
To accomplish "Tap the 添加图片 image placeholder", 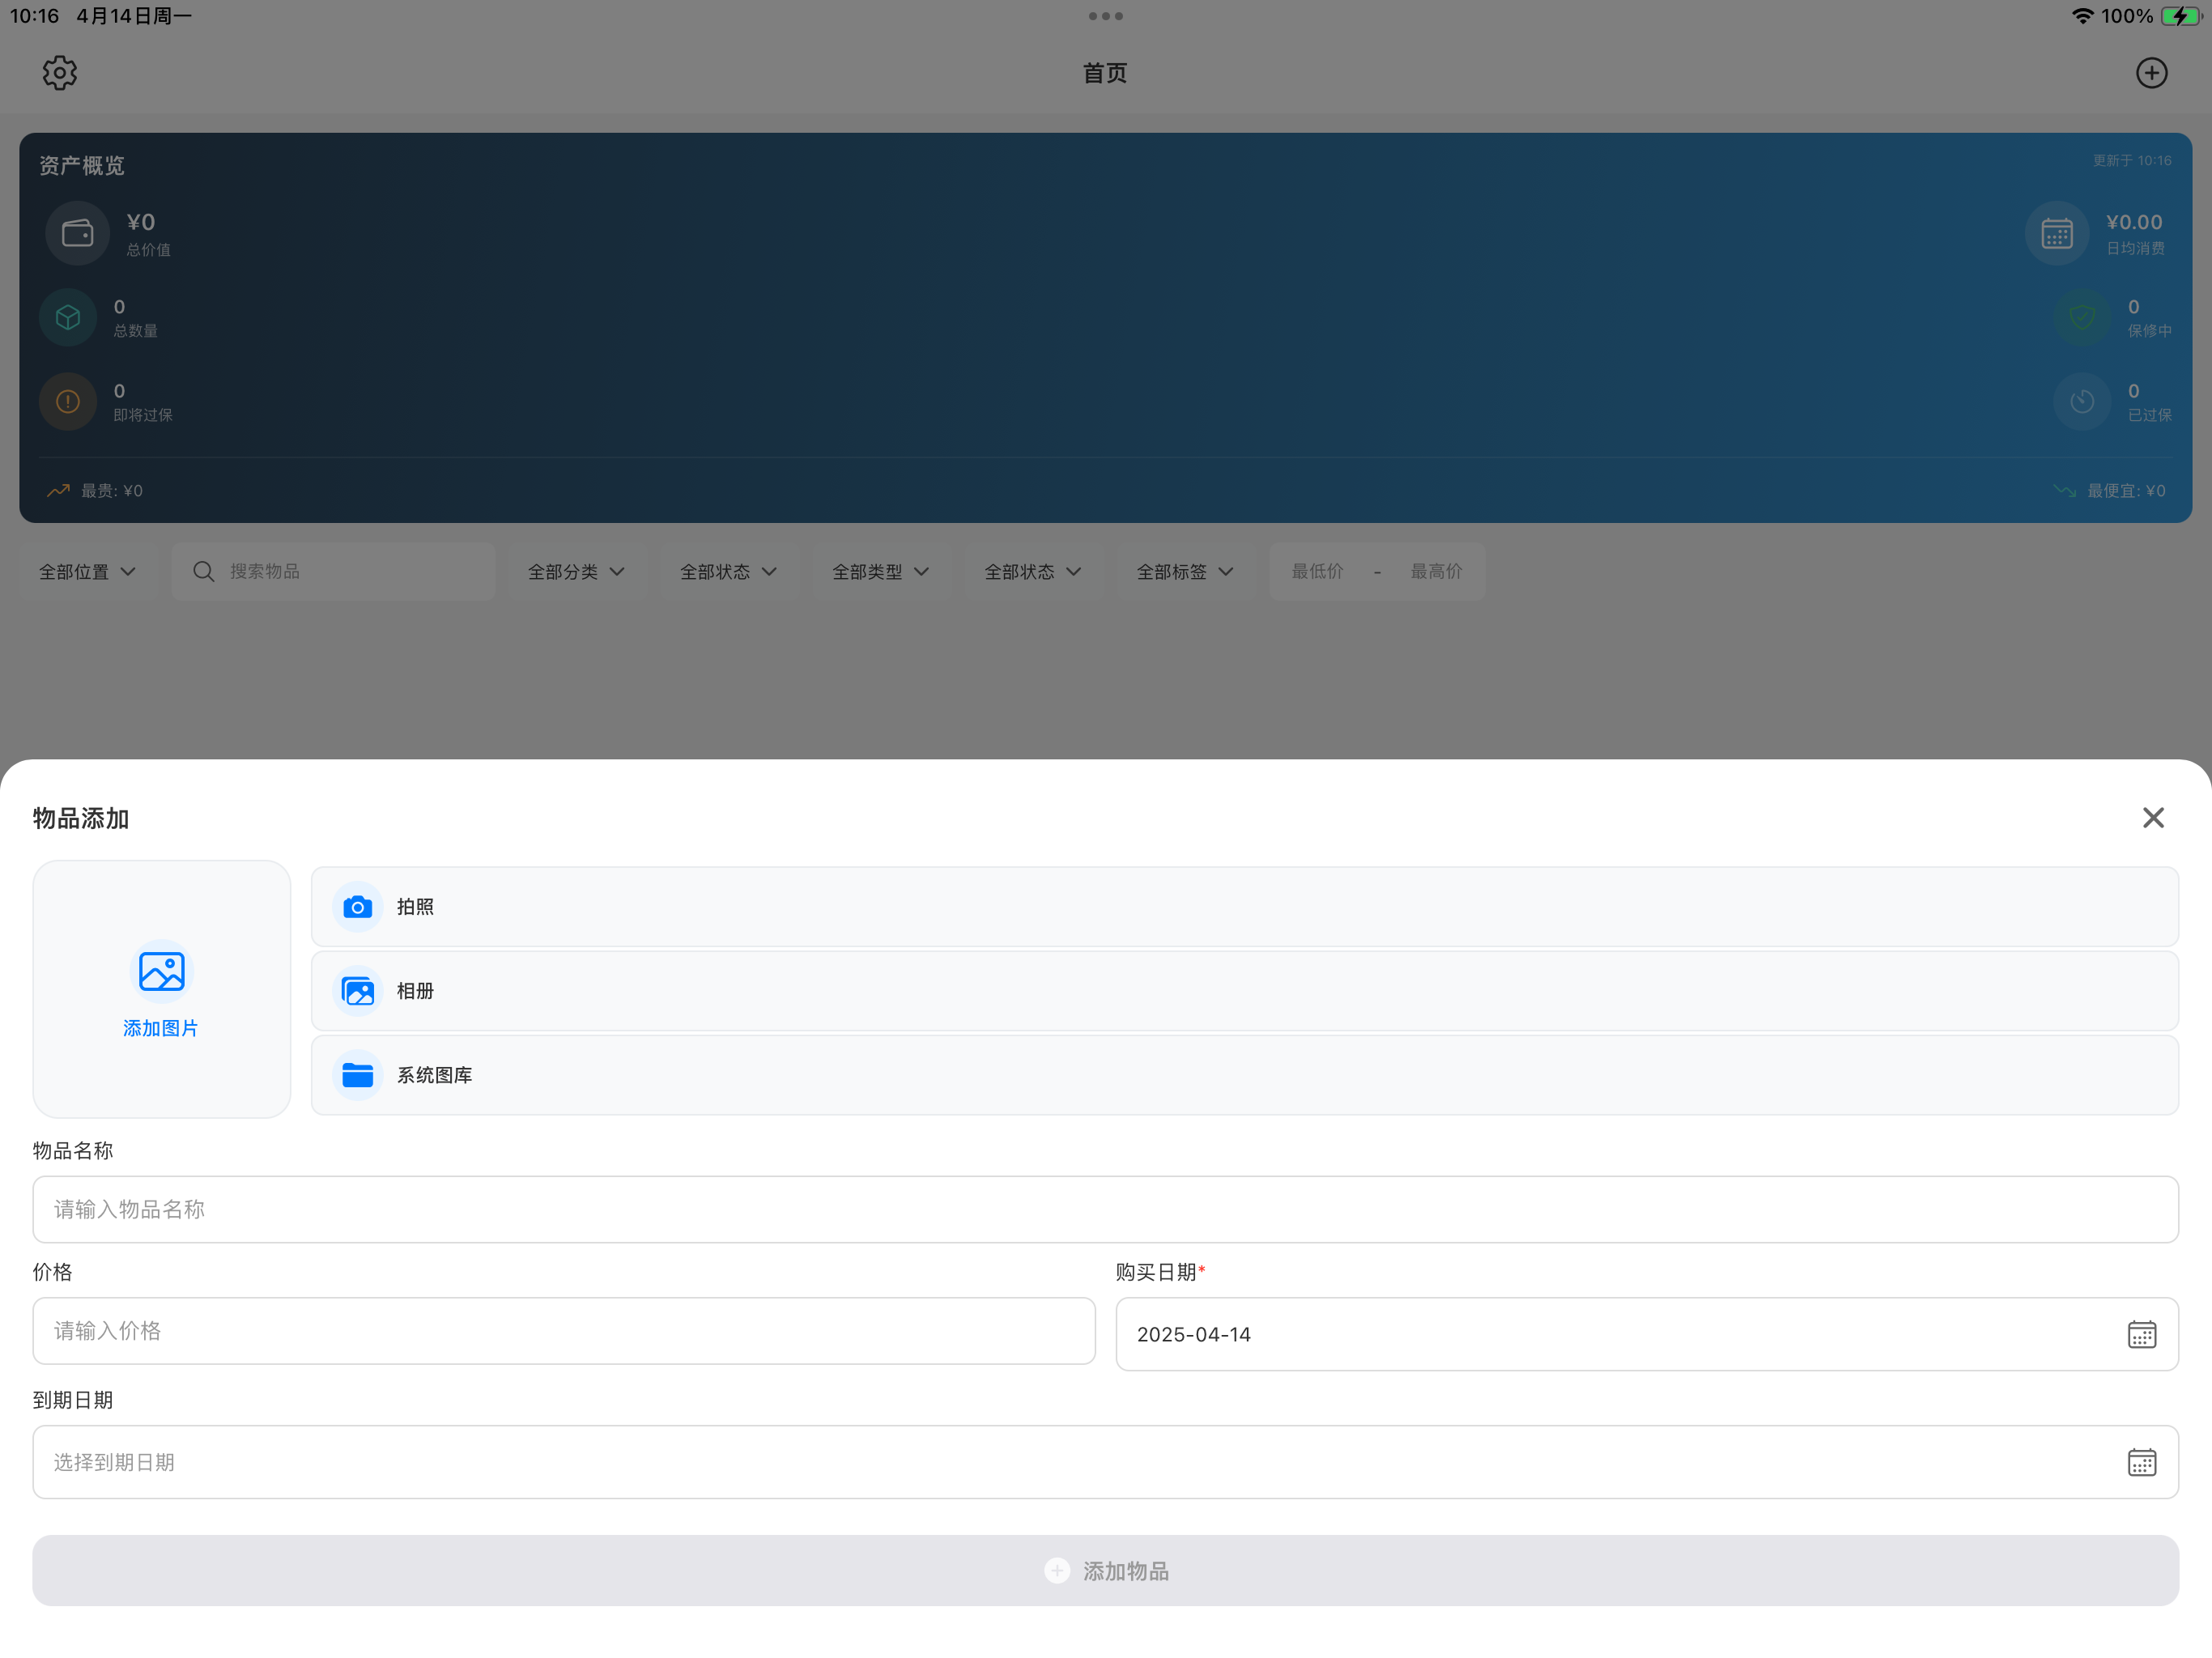I will (x=161, y=989).
